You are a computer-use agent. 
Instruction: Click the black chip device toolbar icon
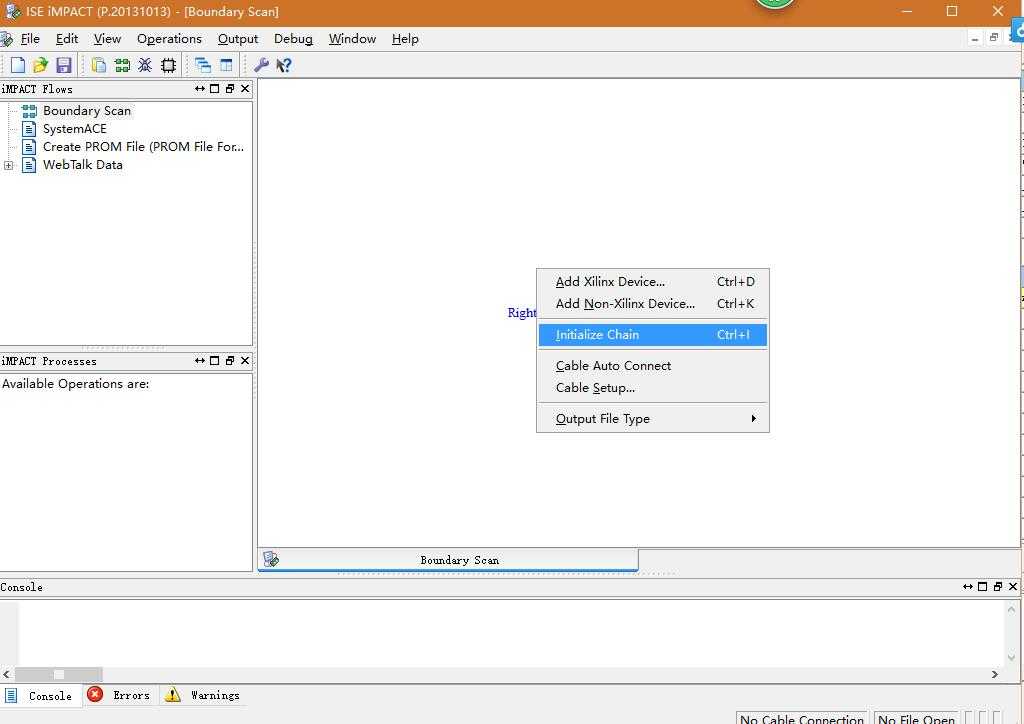click(168, 65)
